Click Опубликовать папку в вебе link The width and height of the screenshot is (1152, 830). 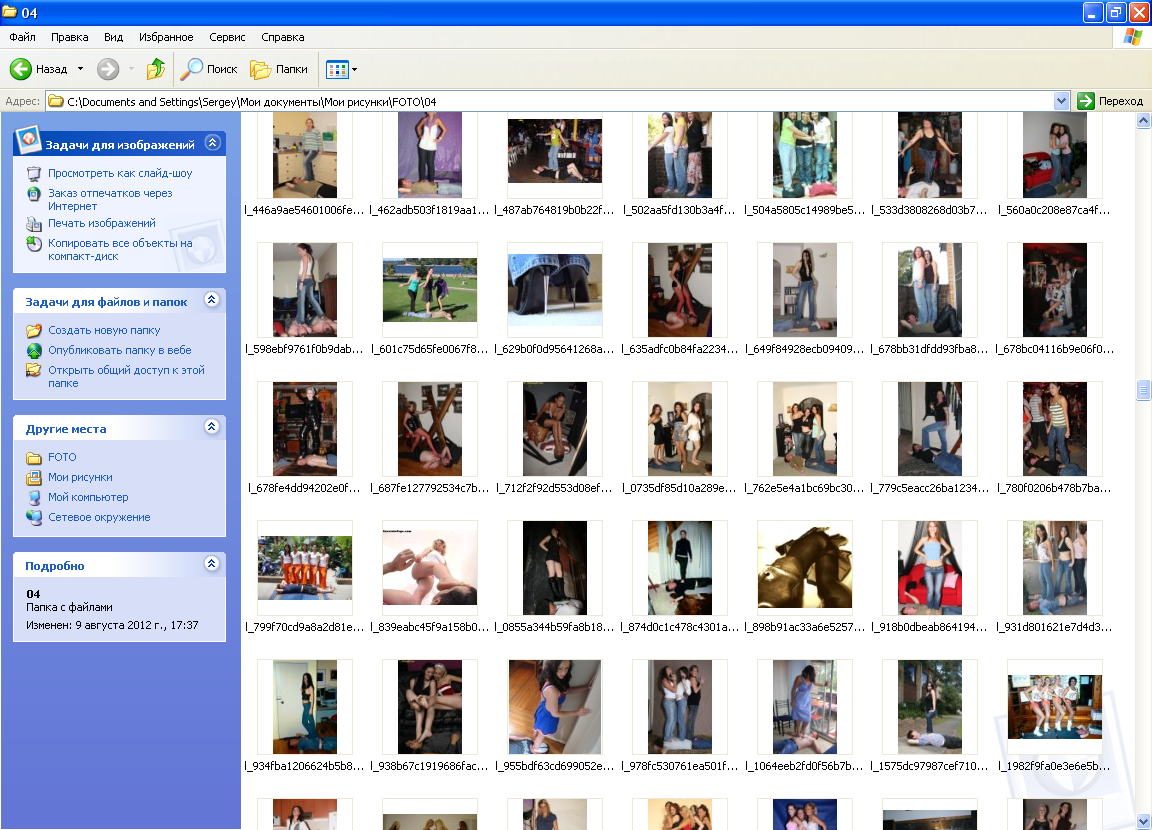coord(120,350)
